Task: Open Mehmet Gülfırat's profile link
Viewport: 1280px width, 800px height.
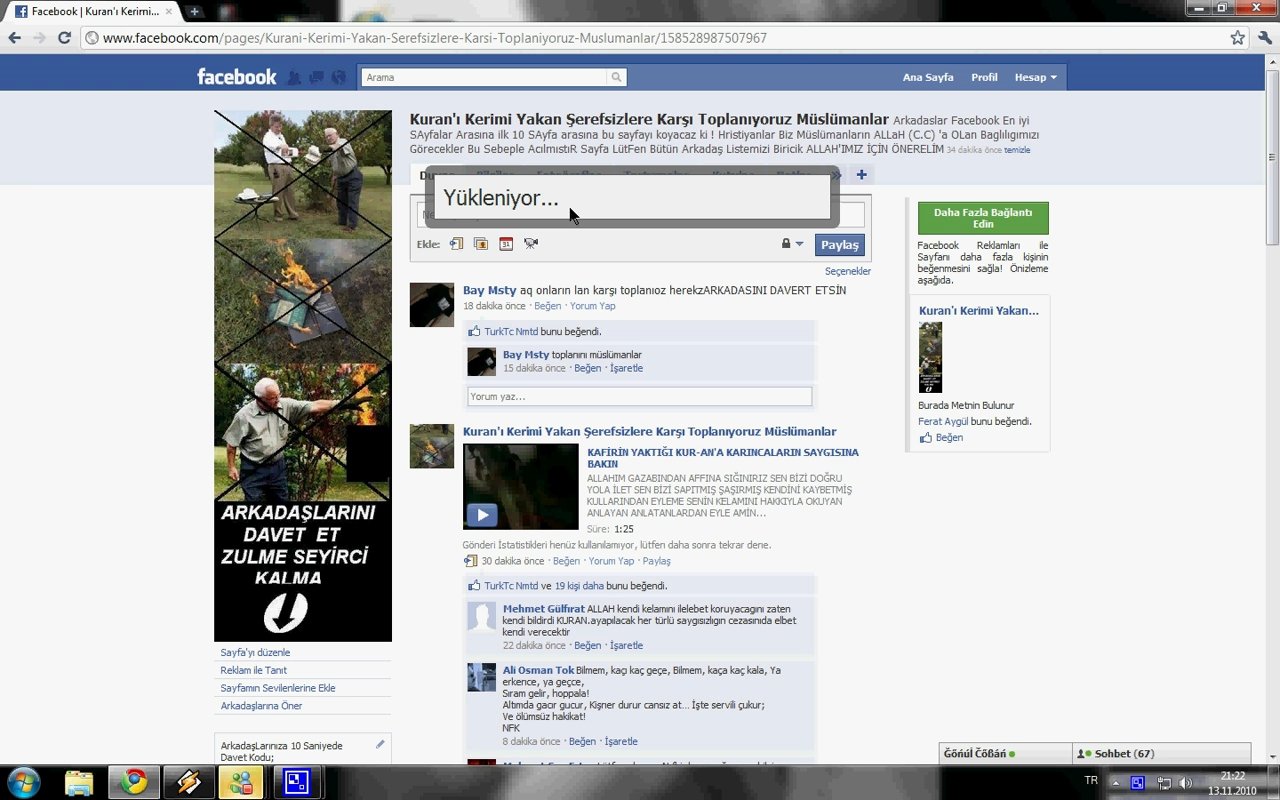Action: pyautogui.click(x=544, y=608)
